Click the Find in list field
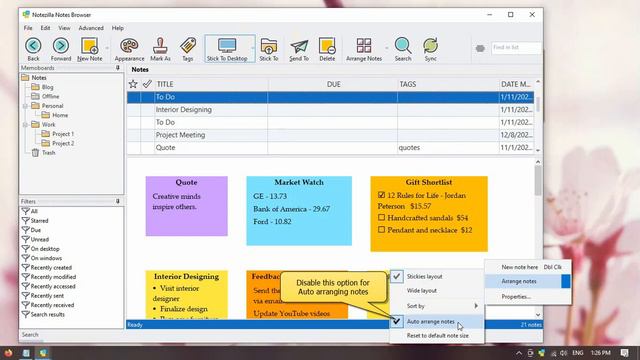 (516, 48)
